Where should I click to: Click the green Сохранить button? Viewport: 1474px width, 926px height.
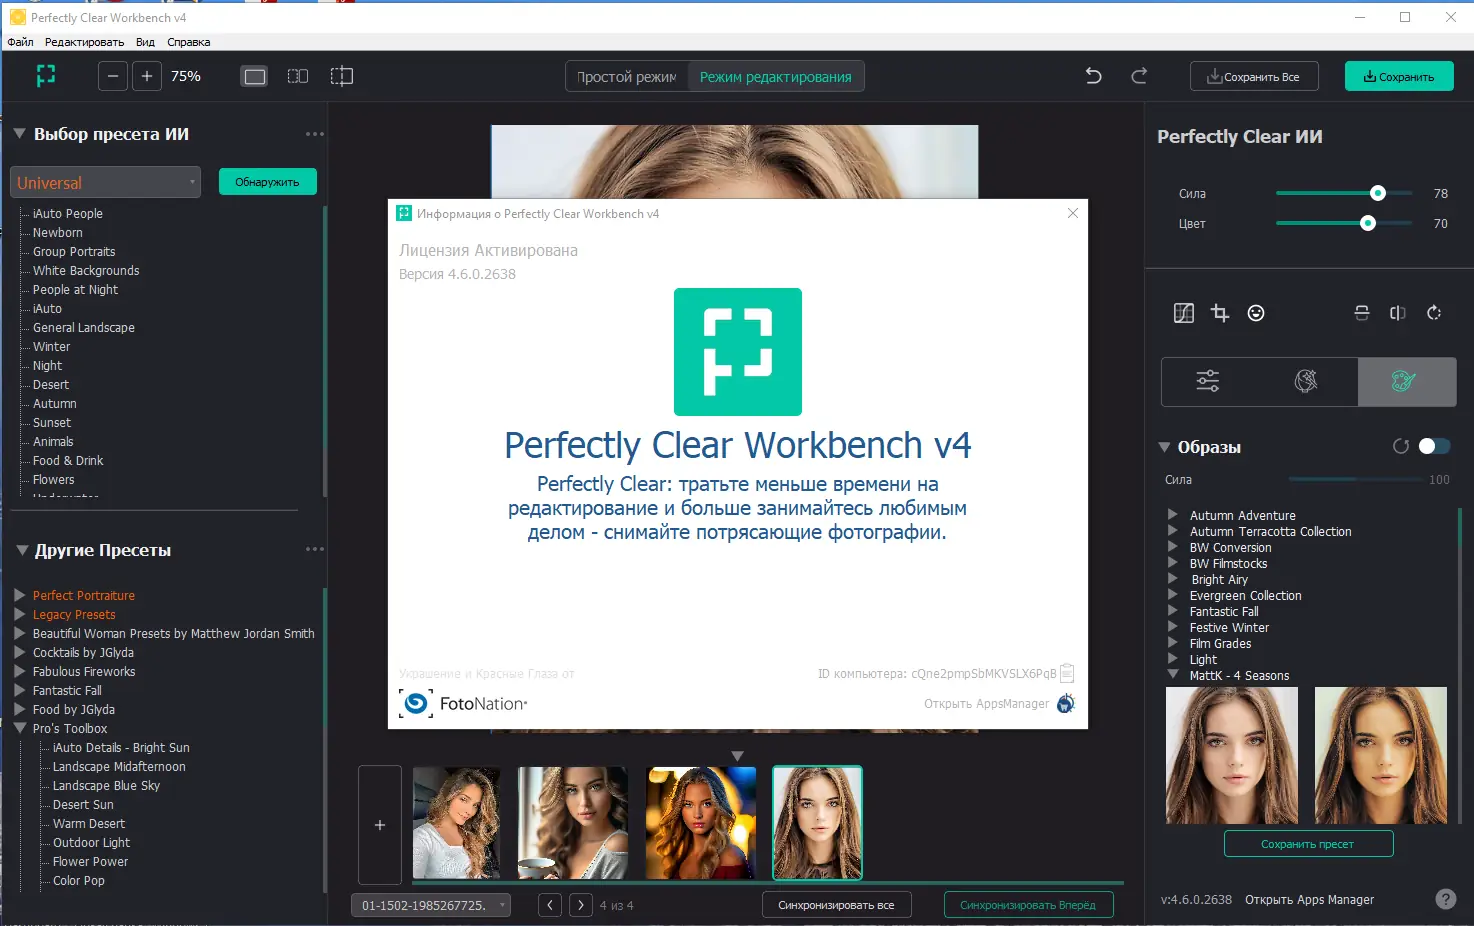(1399, 76)
